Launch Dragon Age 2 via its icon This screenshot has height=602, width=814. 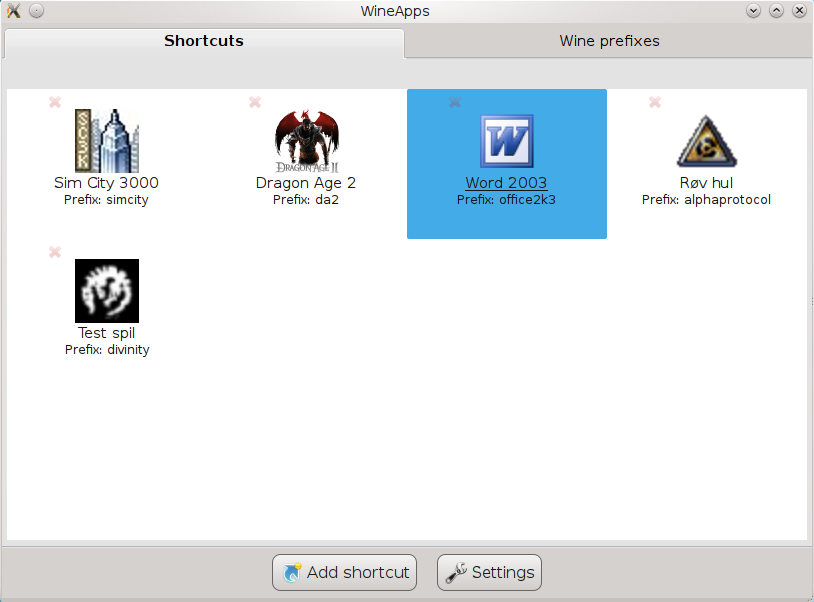(x=306, y=141)
